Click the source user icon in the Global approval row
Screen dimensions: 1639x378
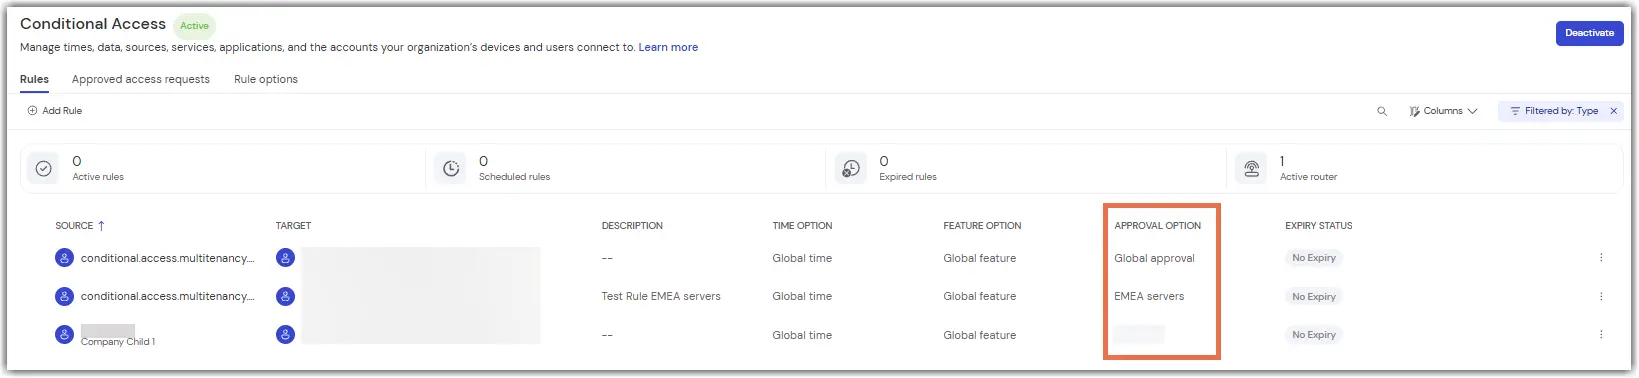coord(64,258)
